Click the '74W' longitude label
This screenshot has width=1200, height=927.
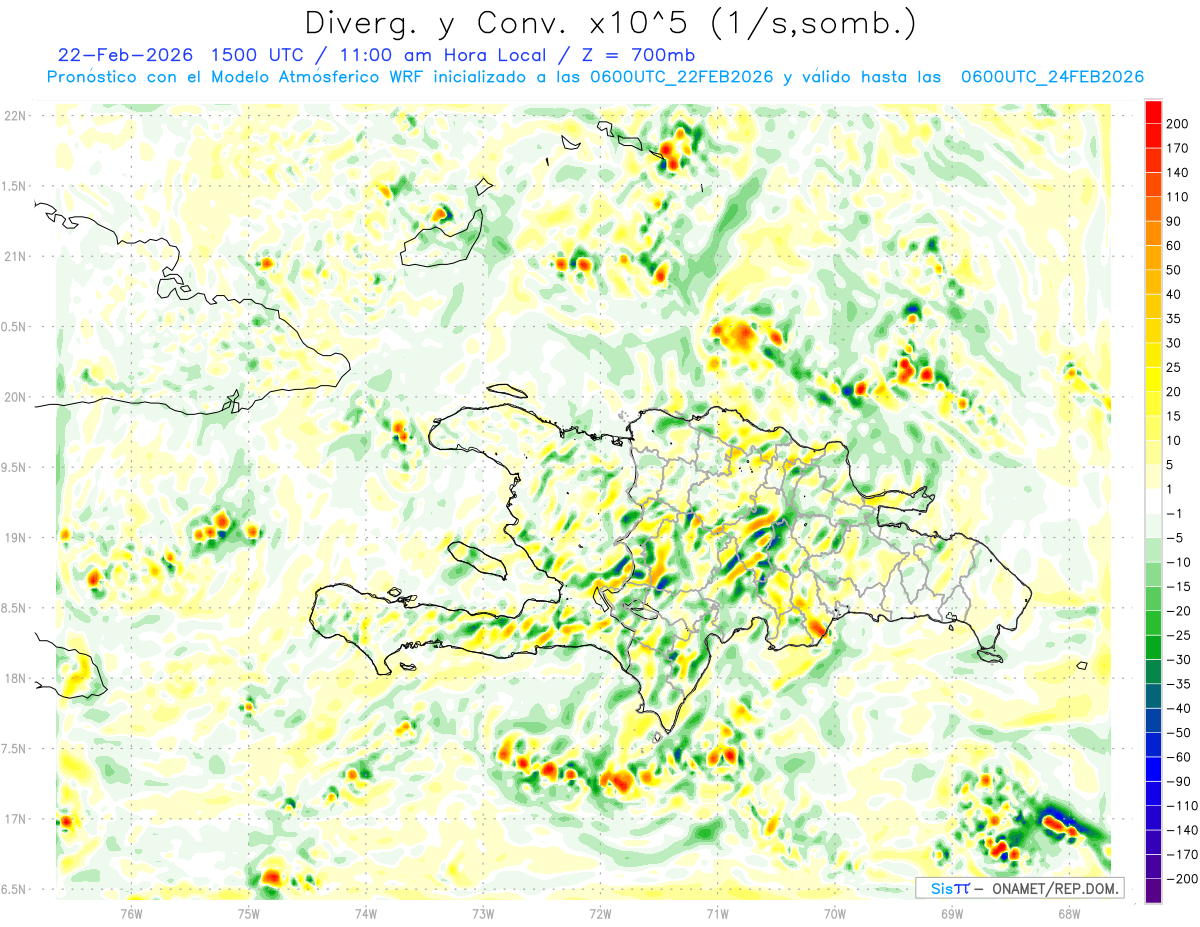366,913
